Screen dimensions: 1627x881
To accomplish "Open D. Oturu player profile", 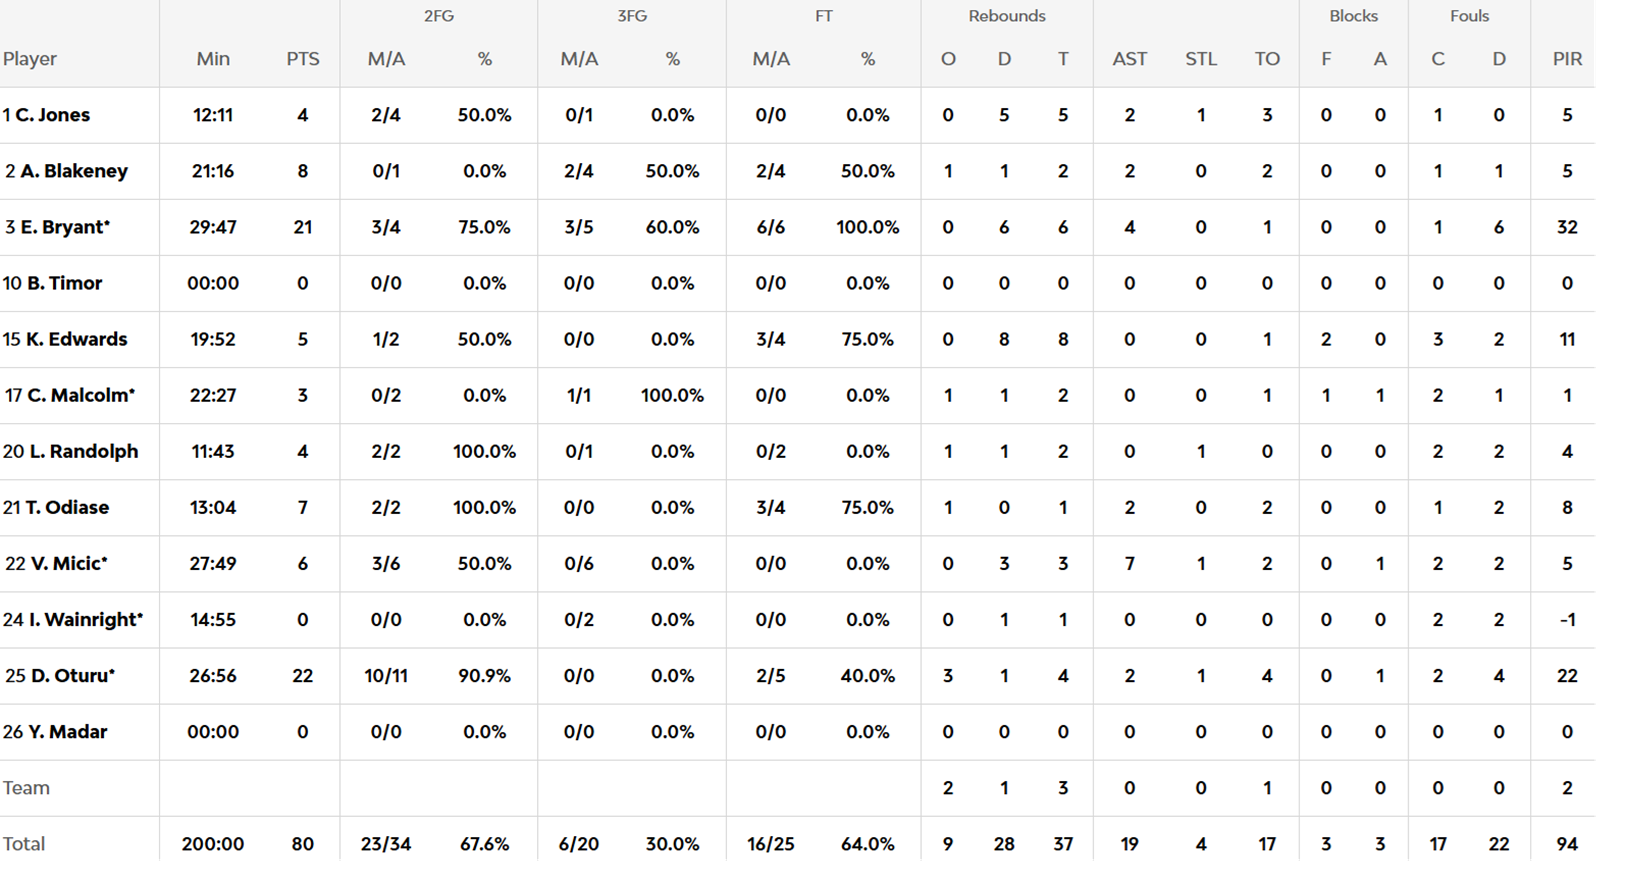I will coord(72,675).
